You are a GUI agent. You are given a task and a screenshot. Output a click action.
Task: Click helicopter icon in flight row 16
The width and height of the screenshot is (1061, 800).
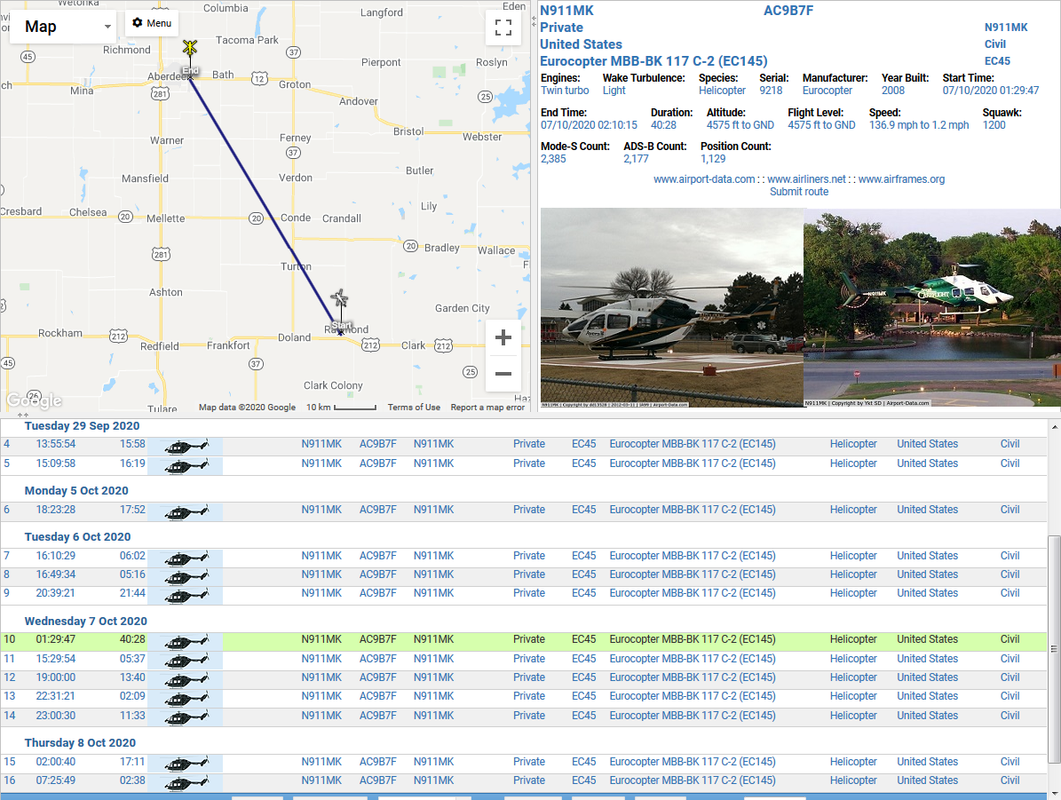click(186, 782)
